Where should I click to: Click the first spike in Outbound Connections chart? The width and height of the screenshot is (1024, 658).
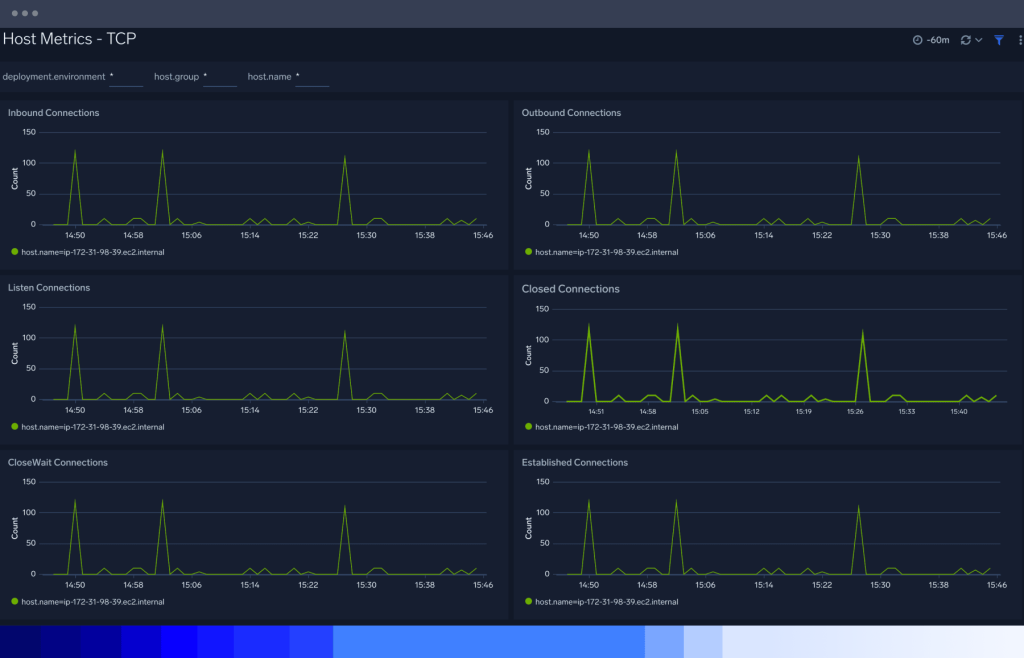point(588,150)
